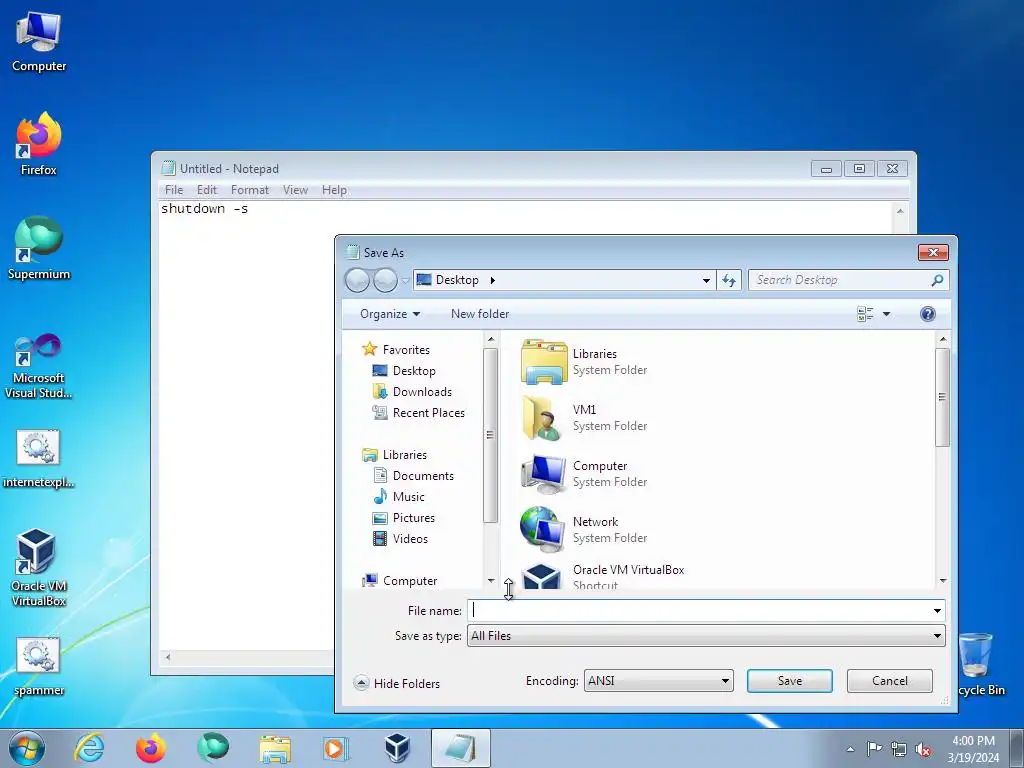Select the internetexpl... desktop file icon

(39, 458)
